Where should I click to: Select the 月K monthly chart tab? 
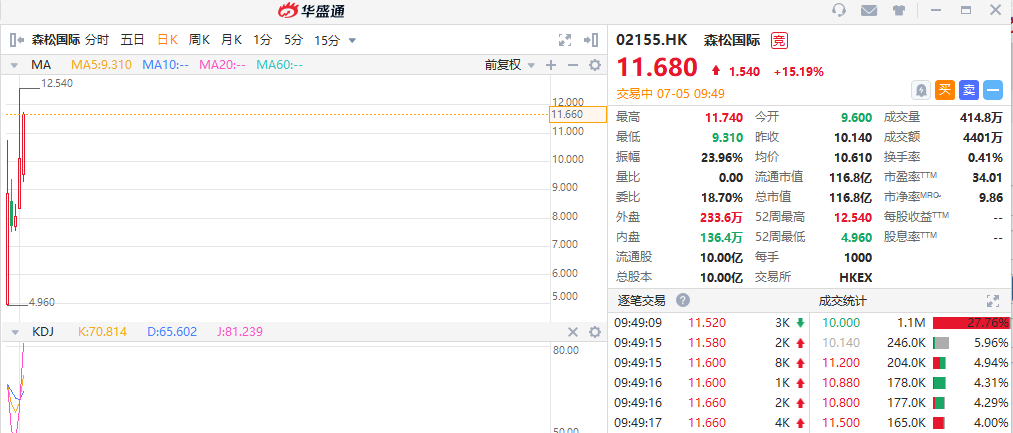(231, 40)
